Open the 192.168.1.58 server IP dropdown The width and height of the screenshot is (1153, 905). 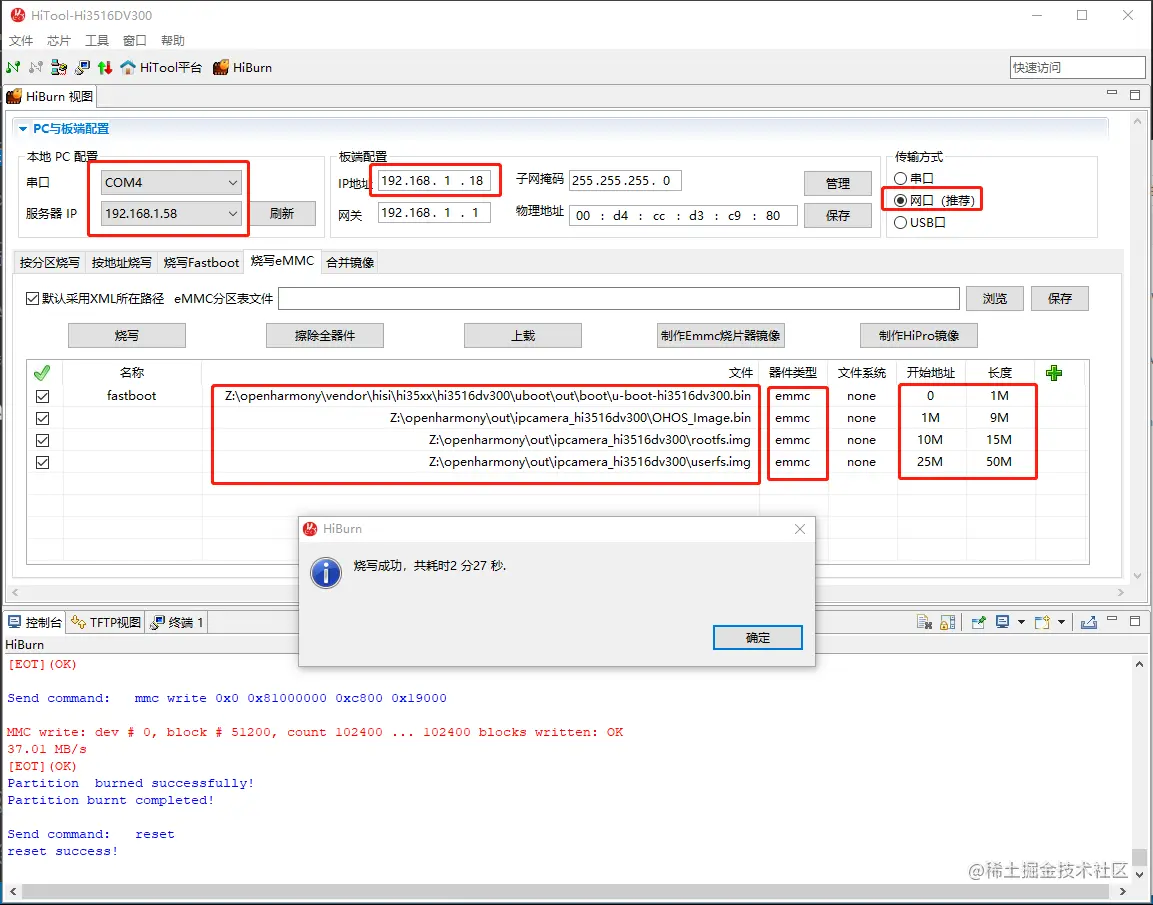[171, 214]
